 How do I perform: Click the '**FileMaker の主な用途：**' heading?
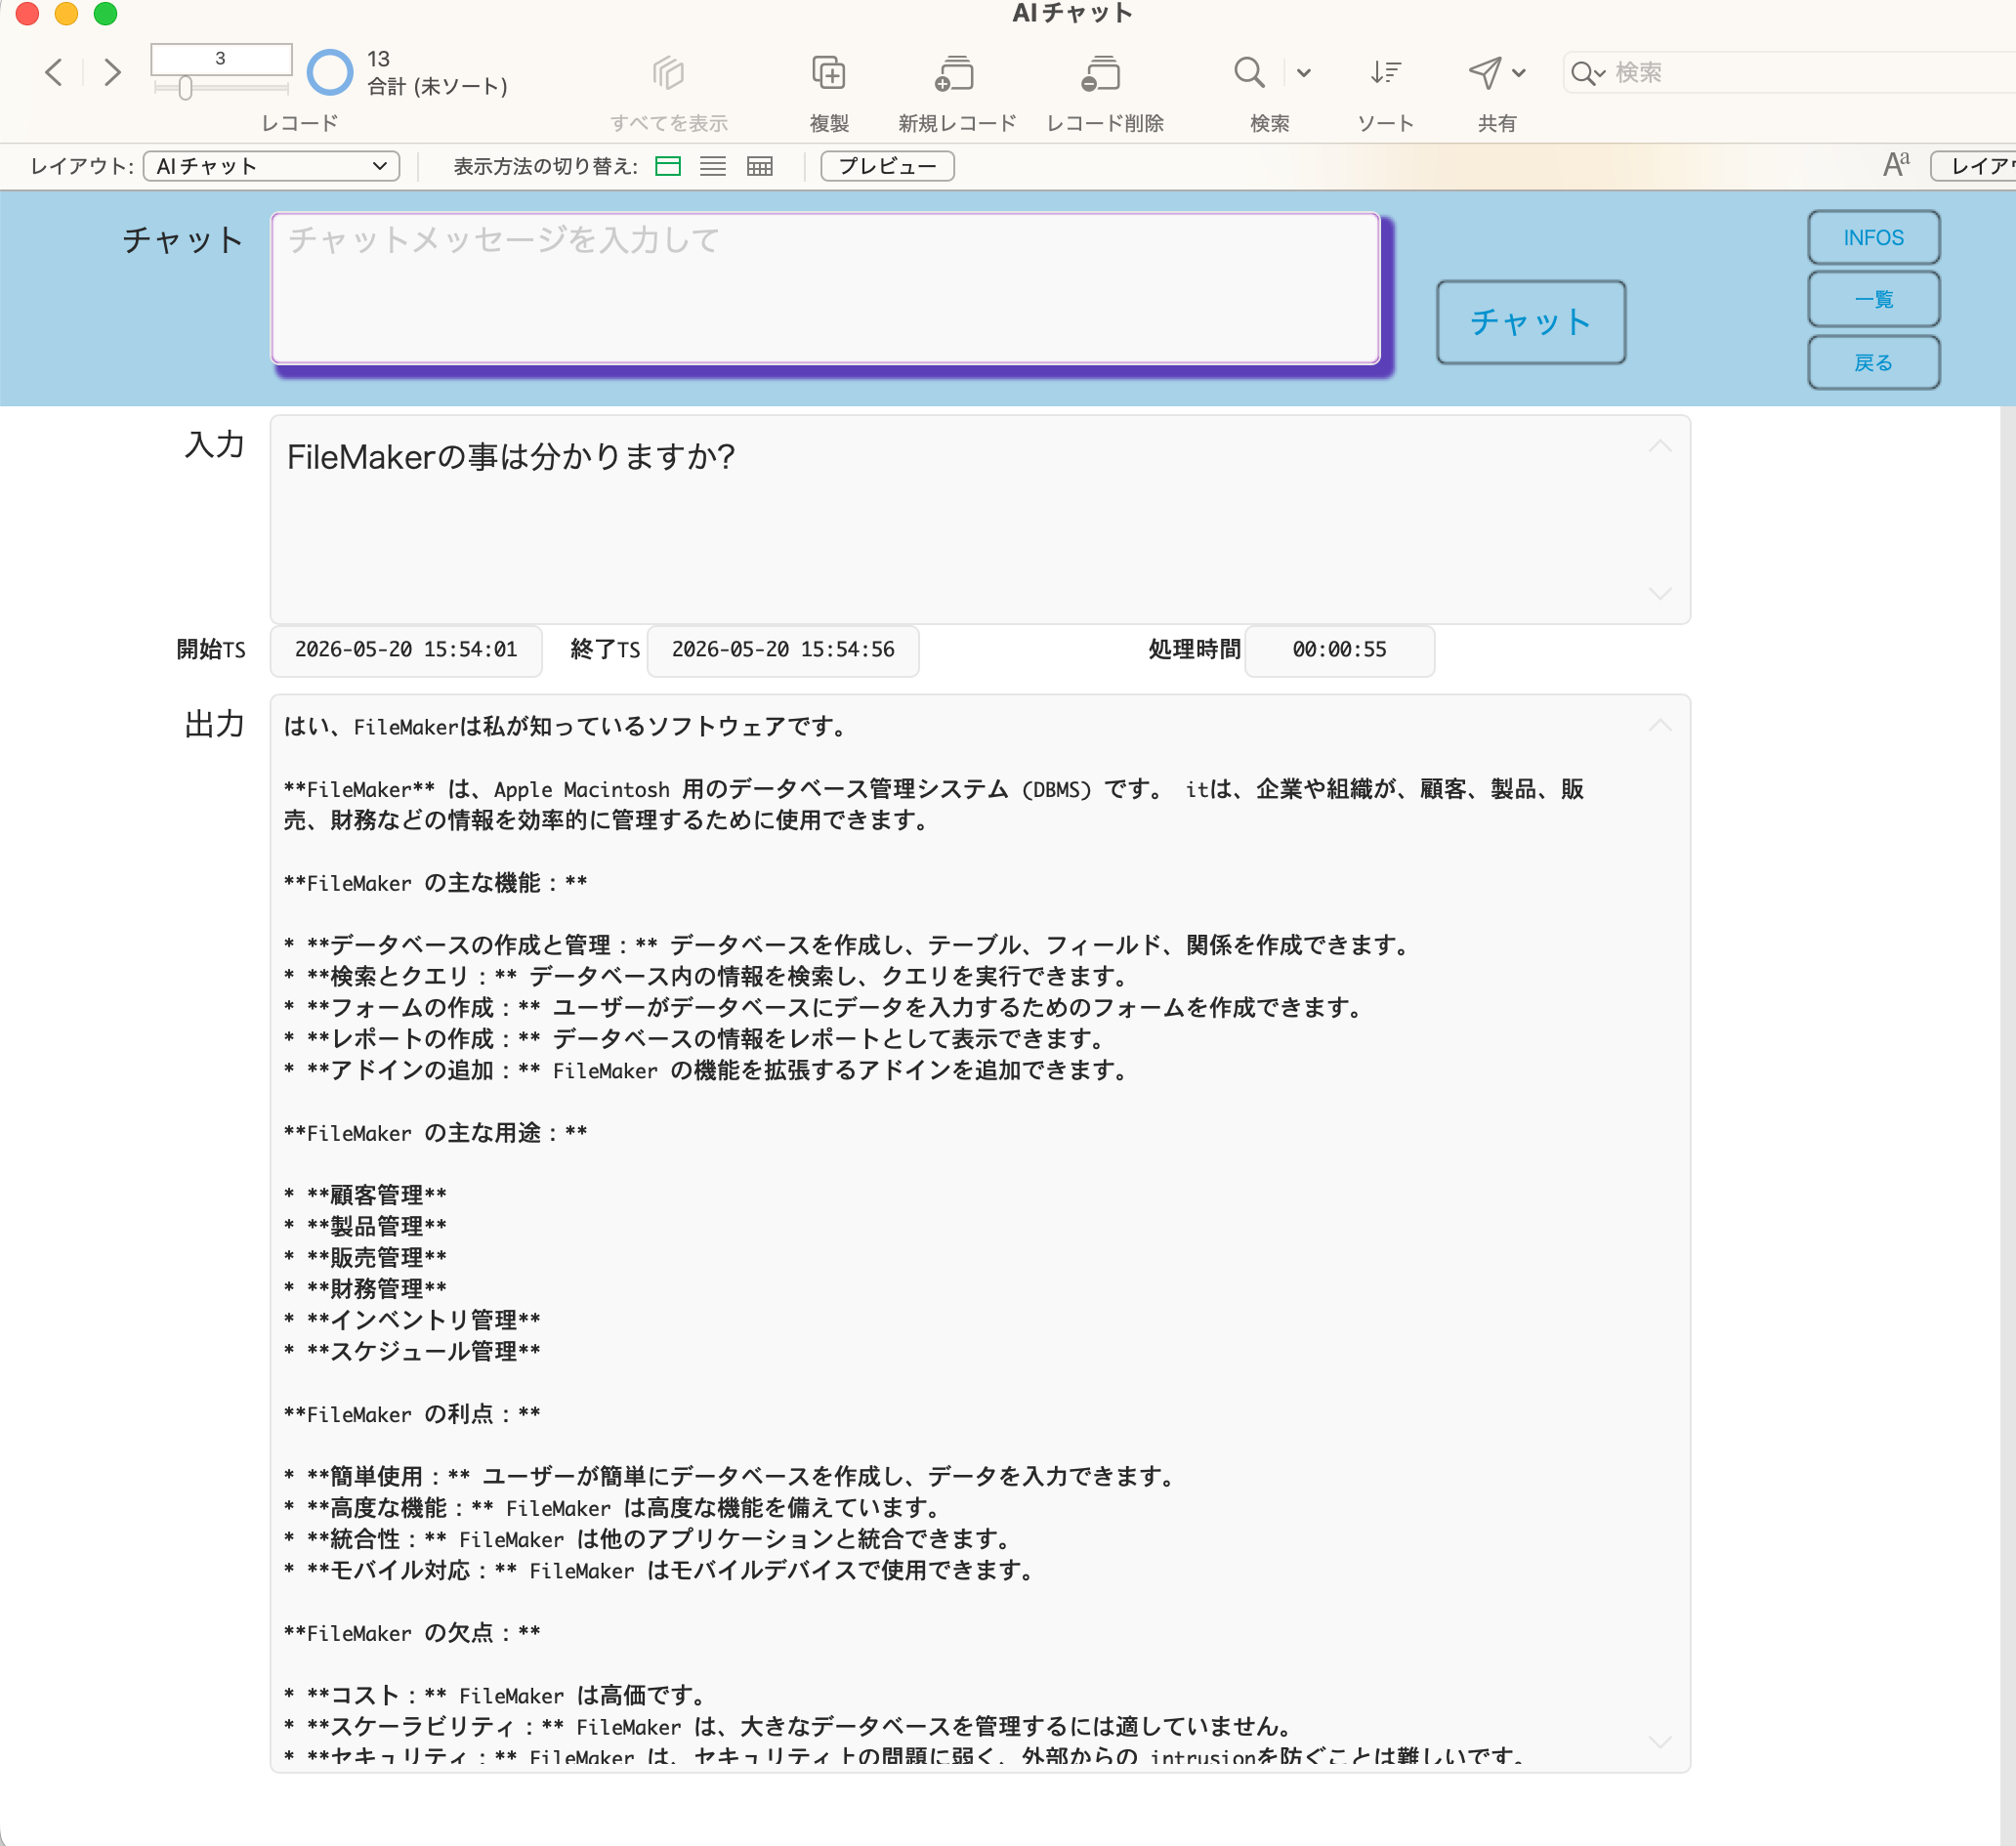point(436,1133)
